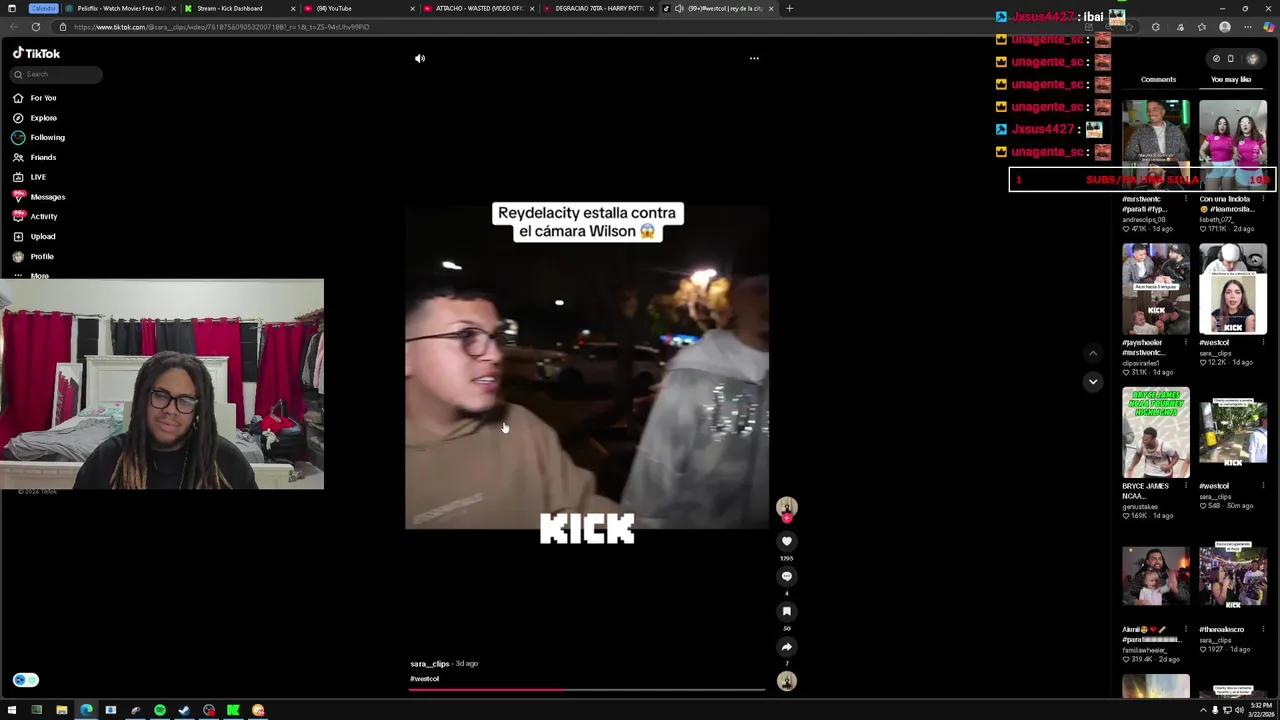Open options for the BRYCE JAMES NCAA video
The height and width of the screenshot is (720, 1280).
[x=1186, y=486]
